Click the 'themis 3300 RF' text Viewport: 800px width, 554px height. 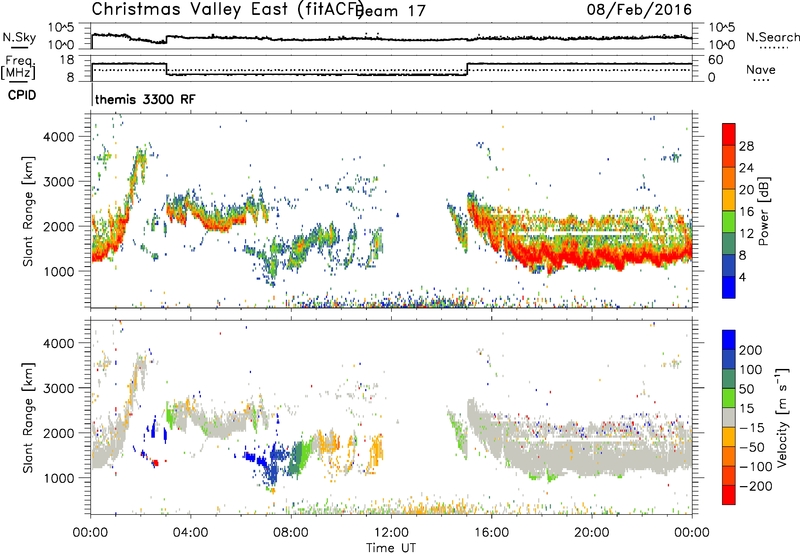(x=145, y=99)
